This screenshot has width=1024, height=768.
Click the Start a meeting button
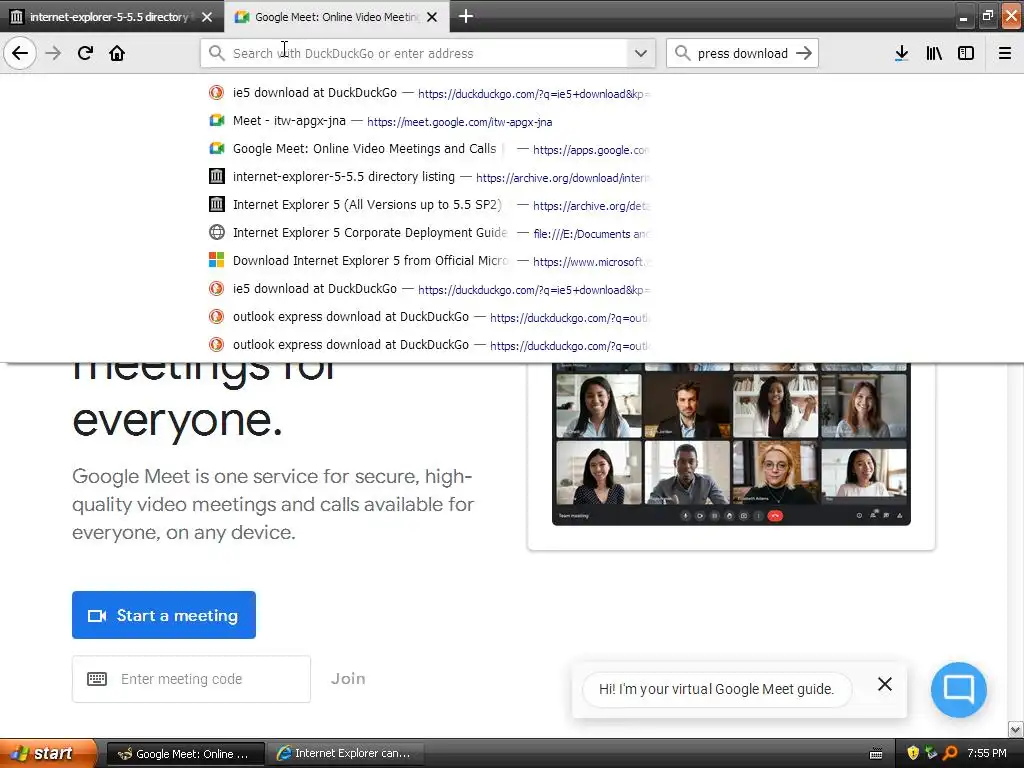[164, 615]
